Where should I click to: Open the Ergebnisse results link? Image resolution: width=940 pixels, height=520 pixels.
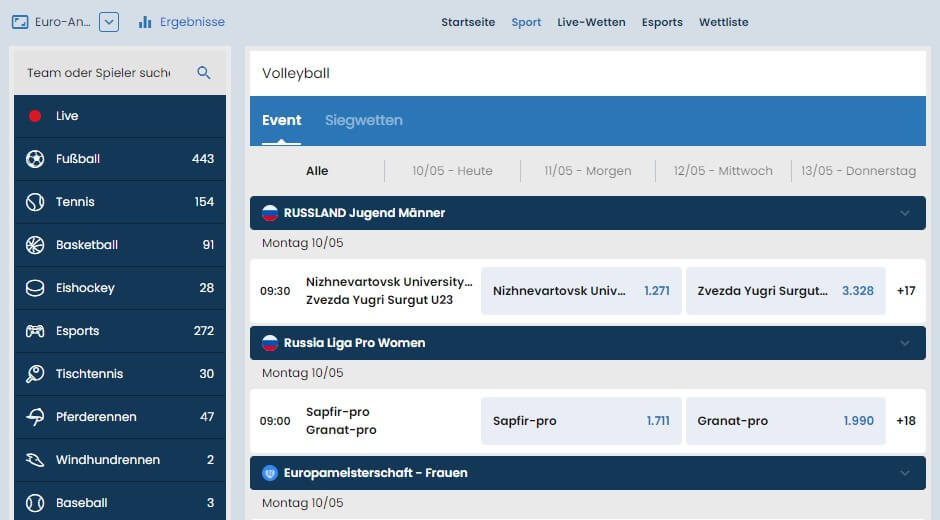[x=192, y=22]
